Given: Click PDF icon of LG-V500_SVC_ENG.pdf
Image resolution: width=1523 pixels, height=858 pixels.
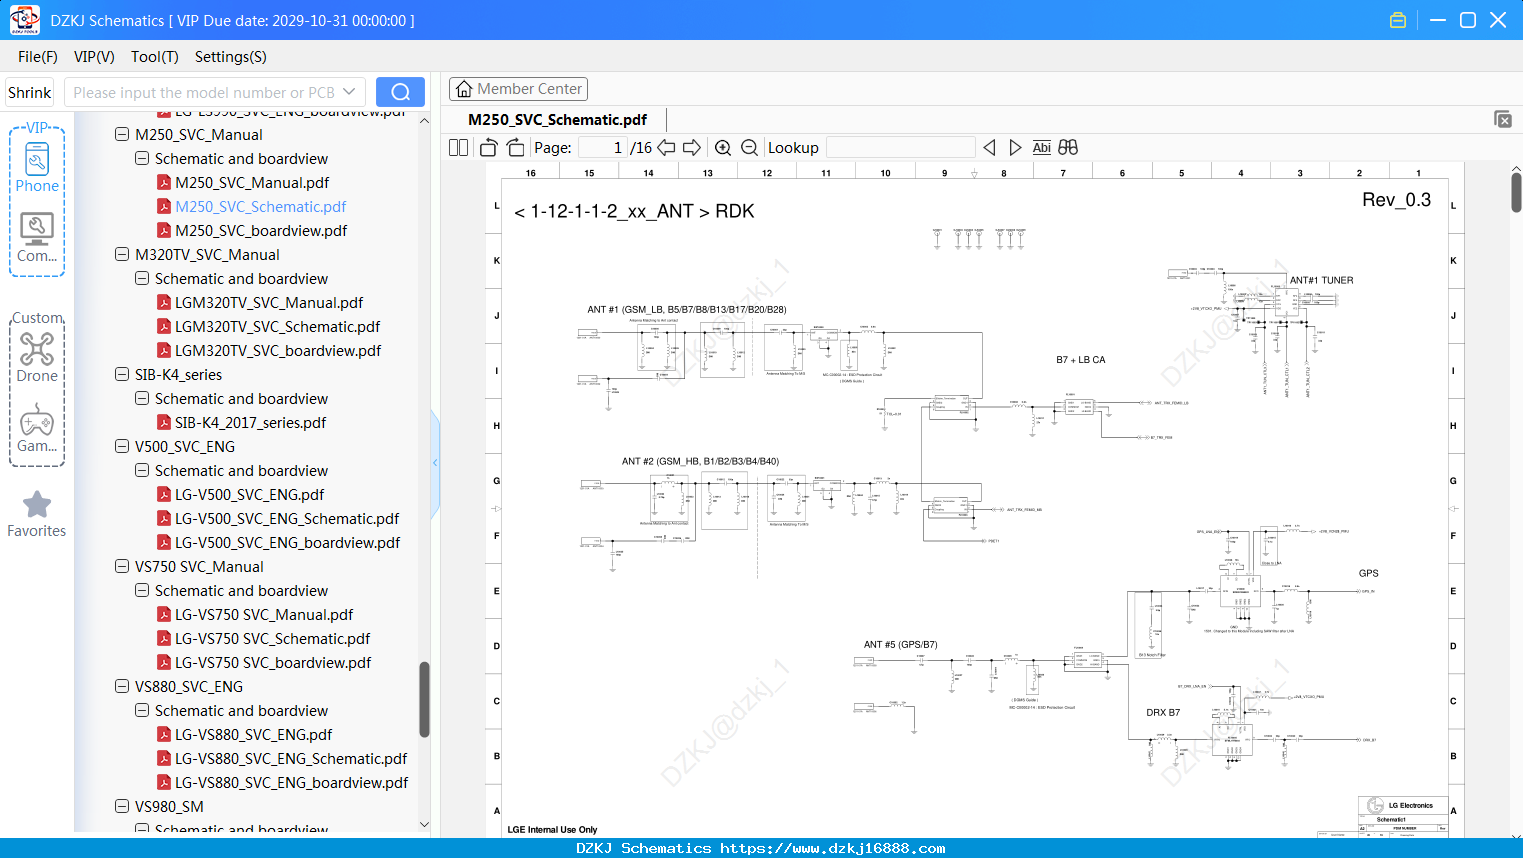Looking at the screenshot, I should 164,494.
